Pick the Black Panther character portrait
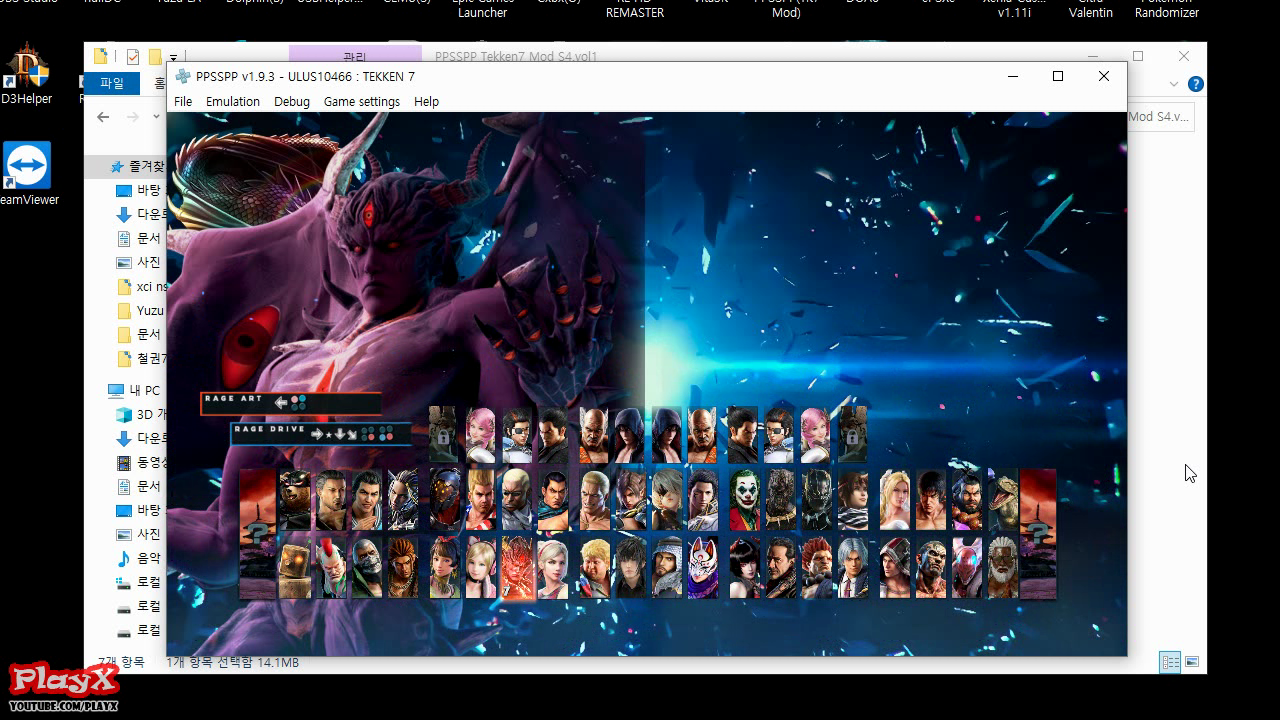This screenshot has height=720, width=1280. (818, 500)
